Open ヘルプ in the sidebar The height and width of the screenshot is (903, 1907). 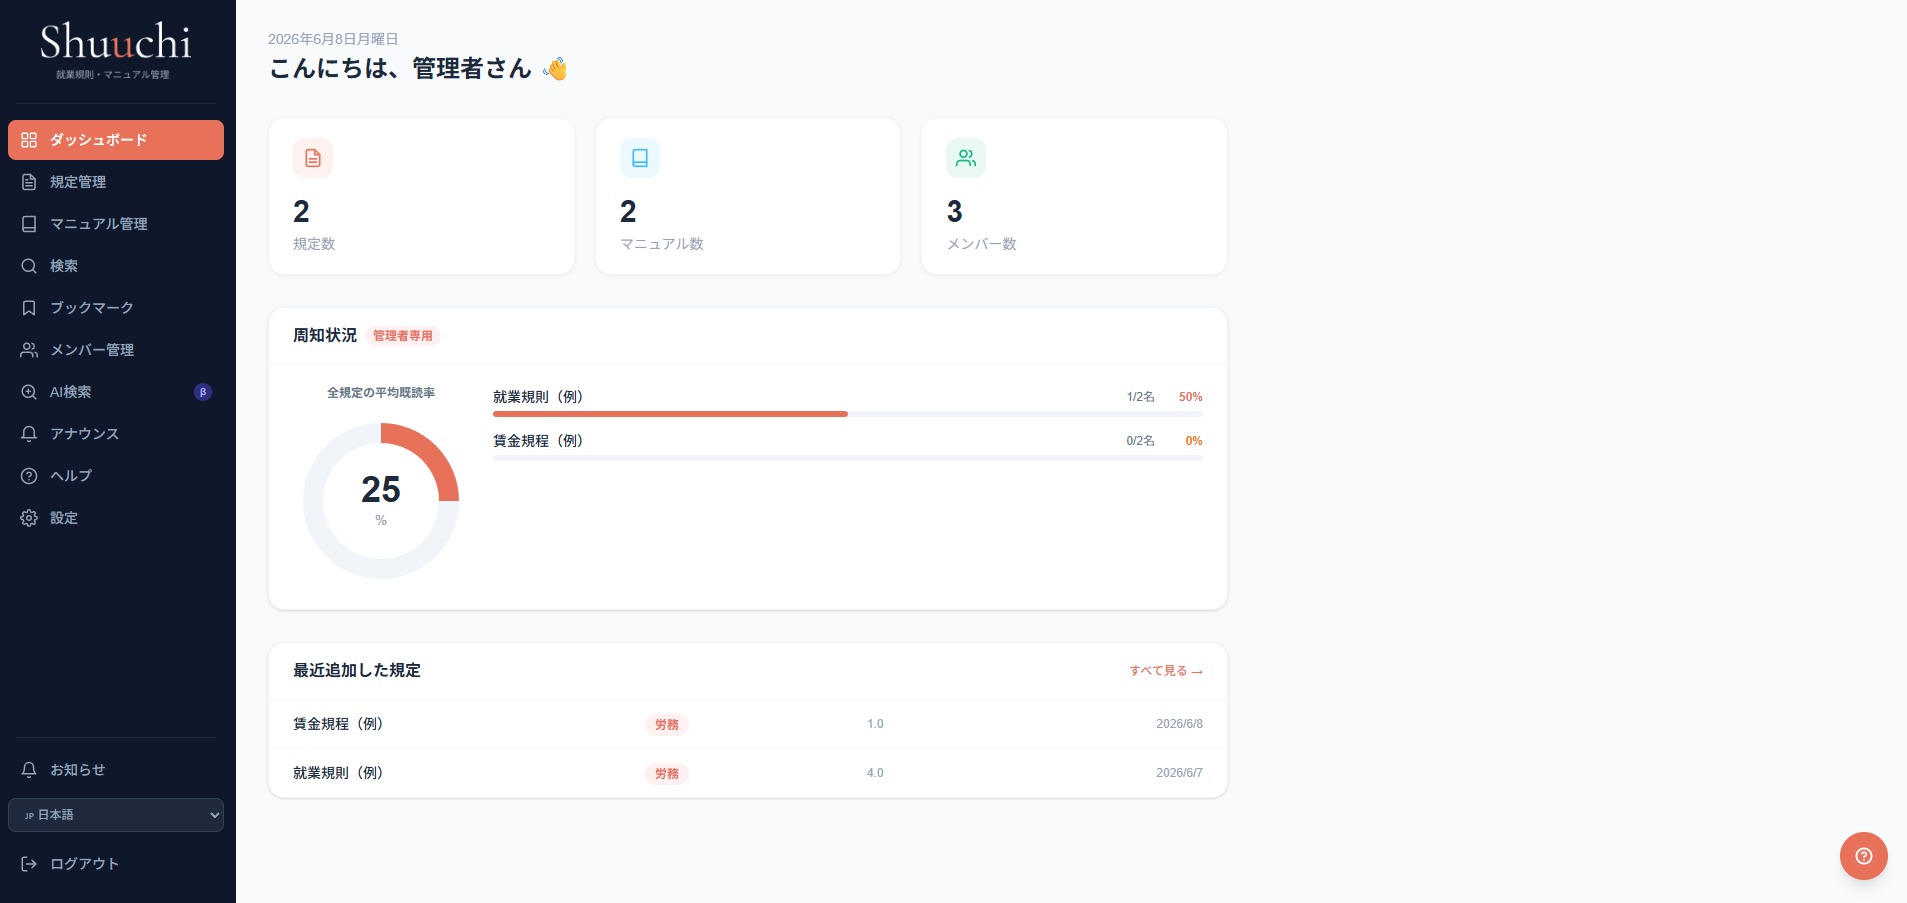[x=116, y=476]
